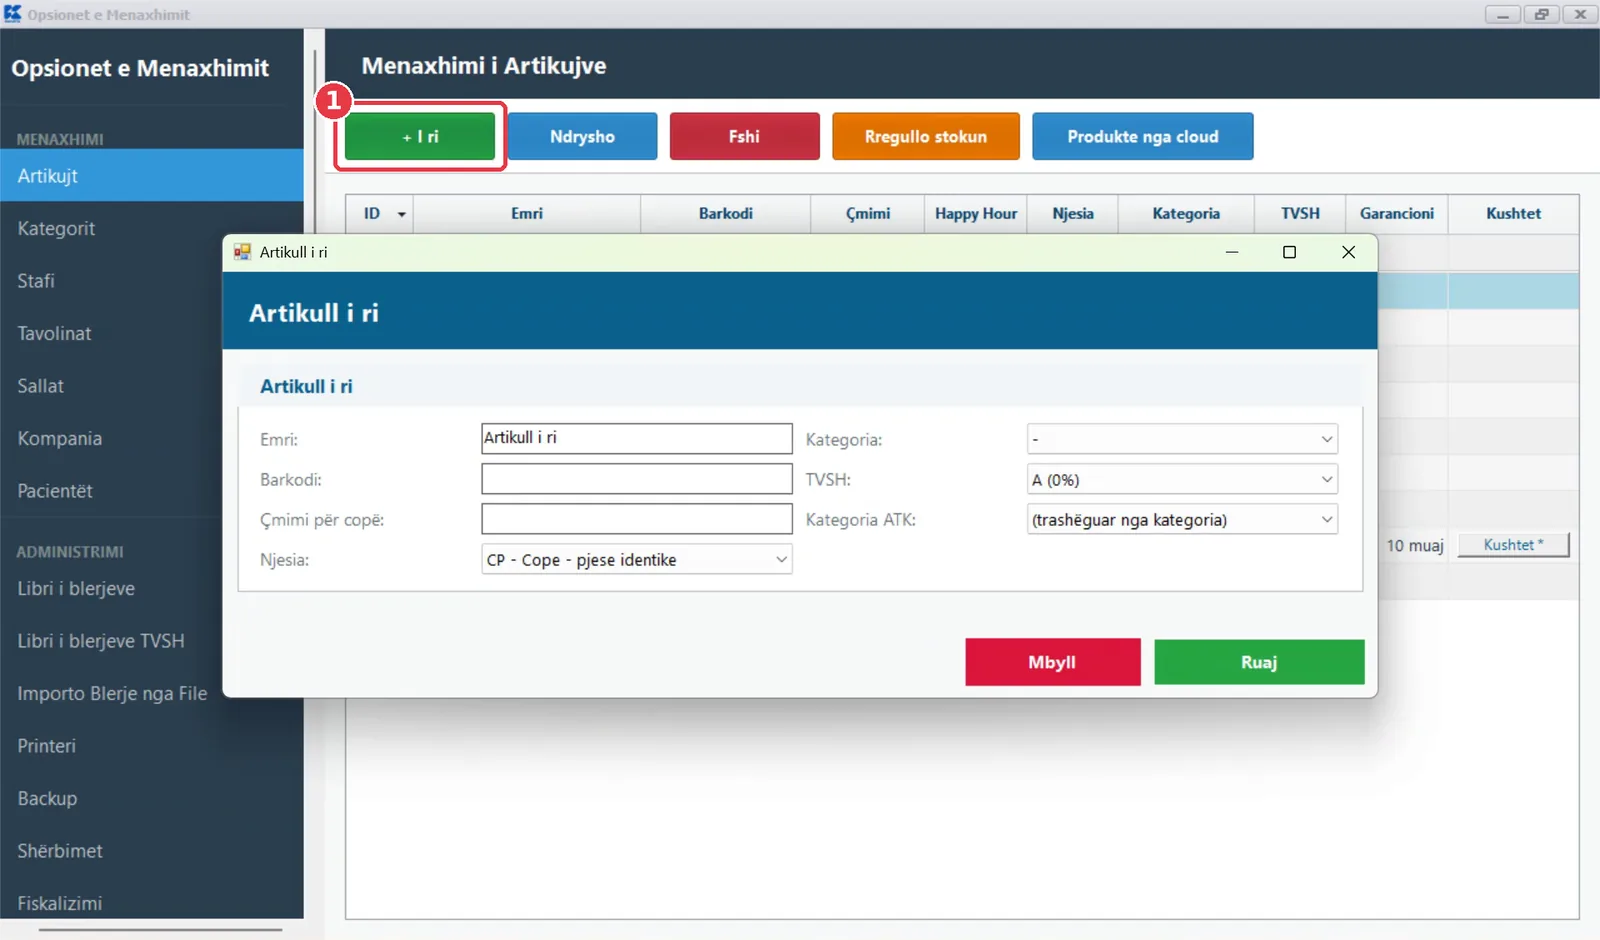Click the Kushtet * link button
The image size is (1600, 940).
tap(1513, 545)
